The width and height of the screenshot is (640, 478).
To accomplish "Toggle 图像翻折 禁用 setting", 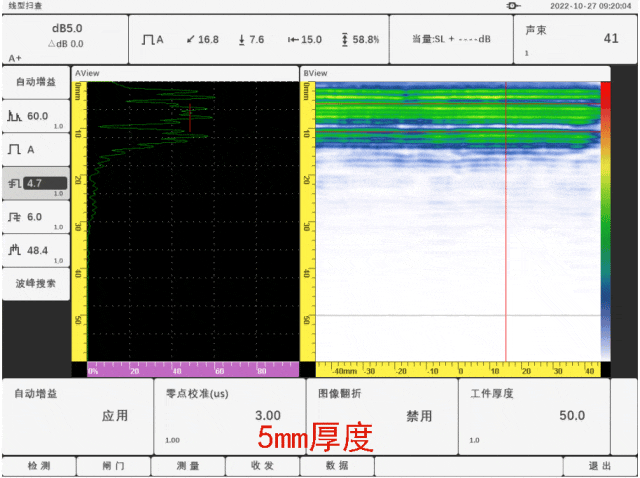I will pyautogui.click(x=382, y=416).
